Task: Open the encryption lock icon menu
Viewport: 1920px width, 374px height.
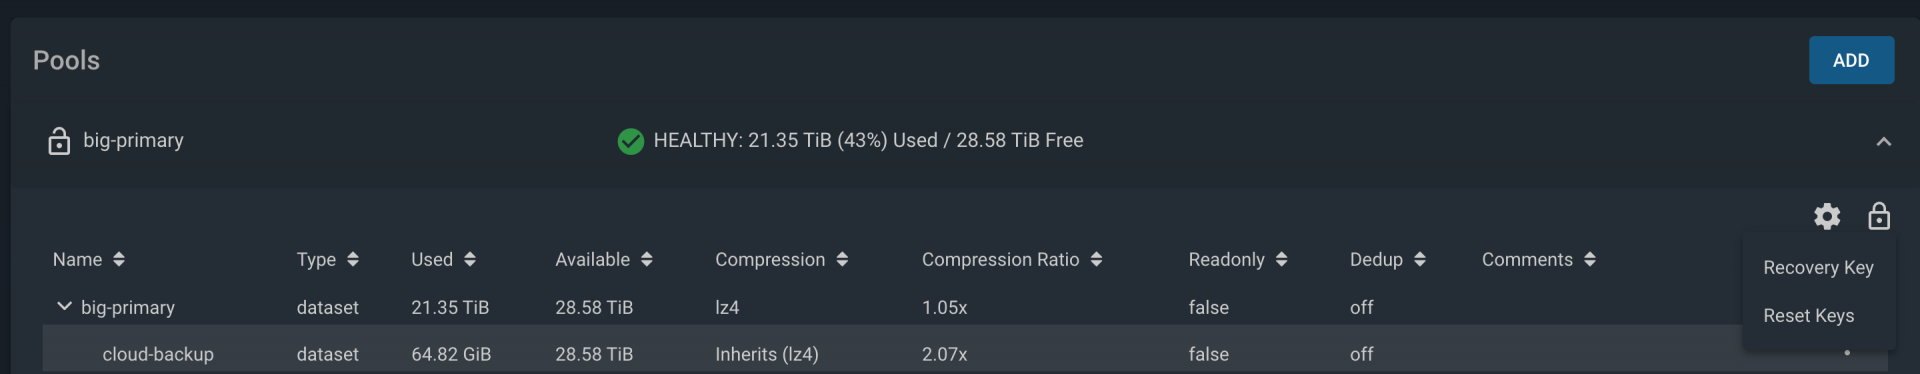Action: pyautogui.click(x=1879, y=216)
